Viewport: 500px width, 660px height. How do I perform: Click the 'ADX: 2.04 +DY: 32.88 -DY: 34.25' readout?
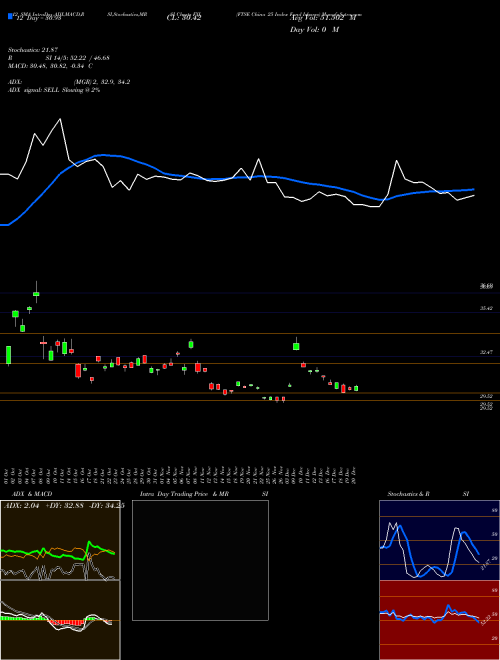point(64,506)
